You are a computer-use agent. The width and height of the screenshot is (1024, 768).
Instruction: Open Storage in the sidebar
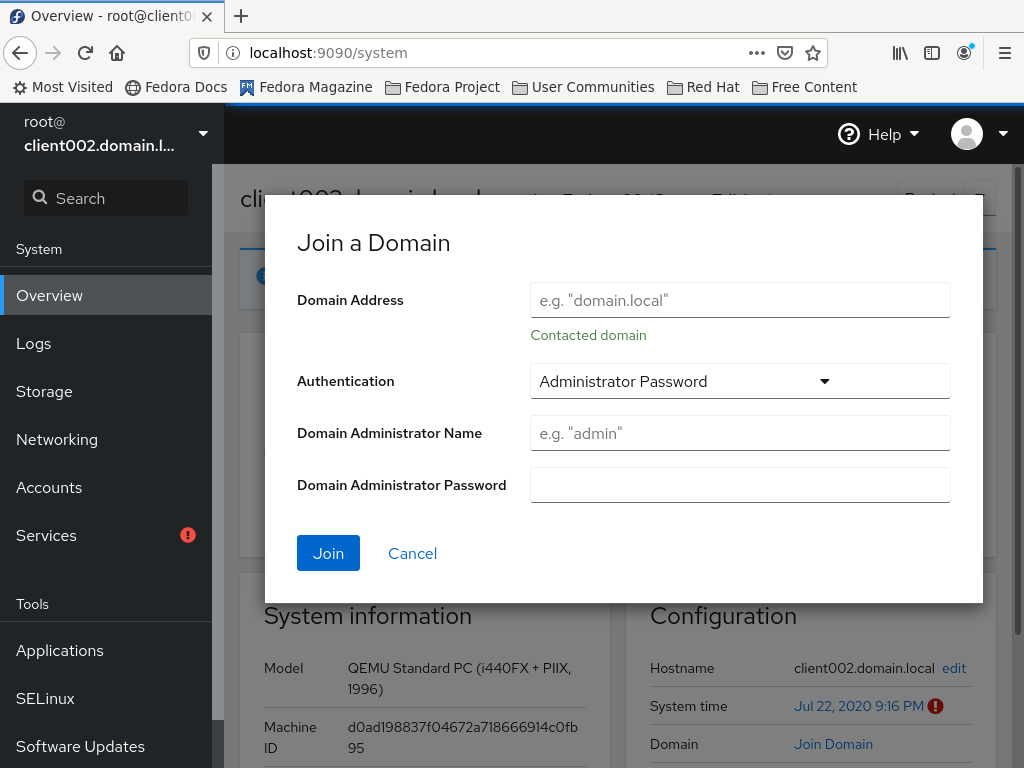click(x=106, y=392)
